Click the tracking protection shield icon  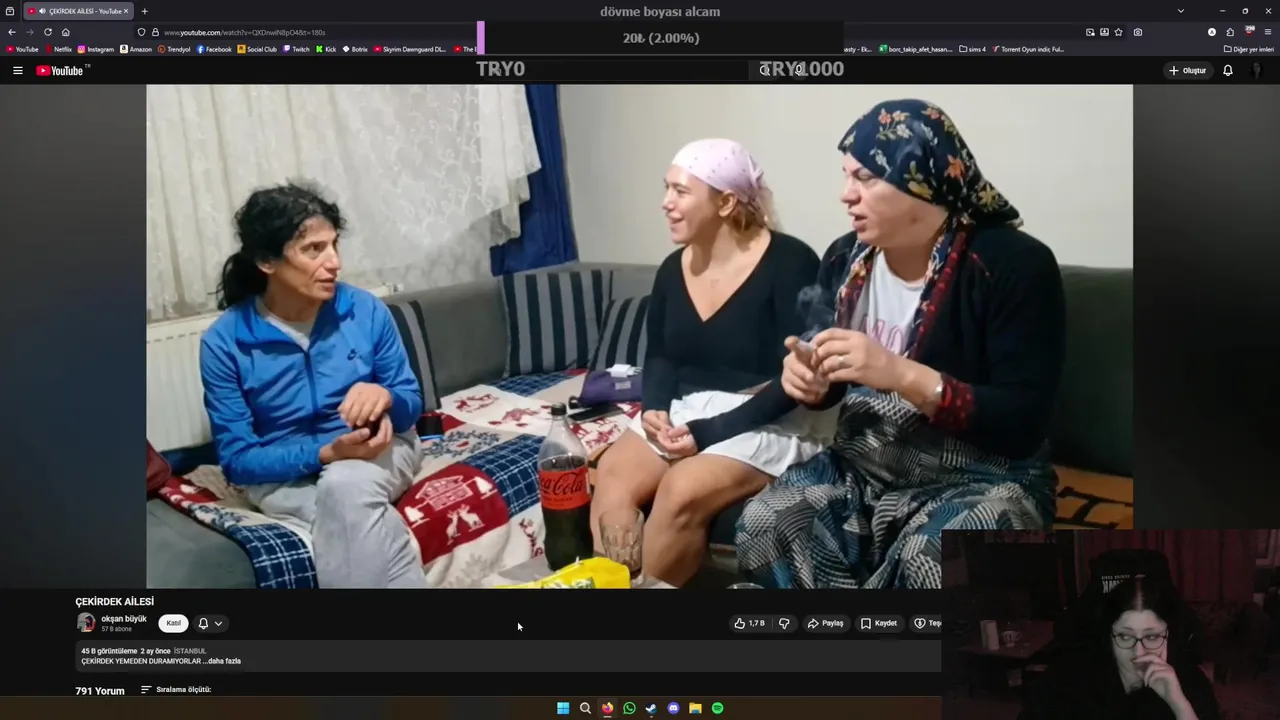(x=141, y=32)
